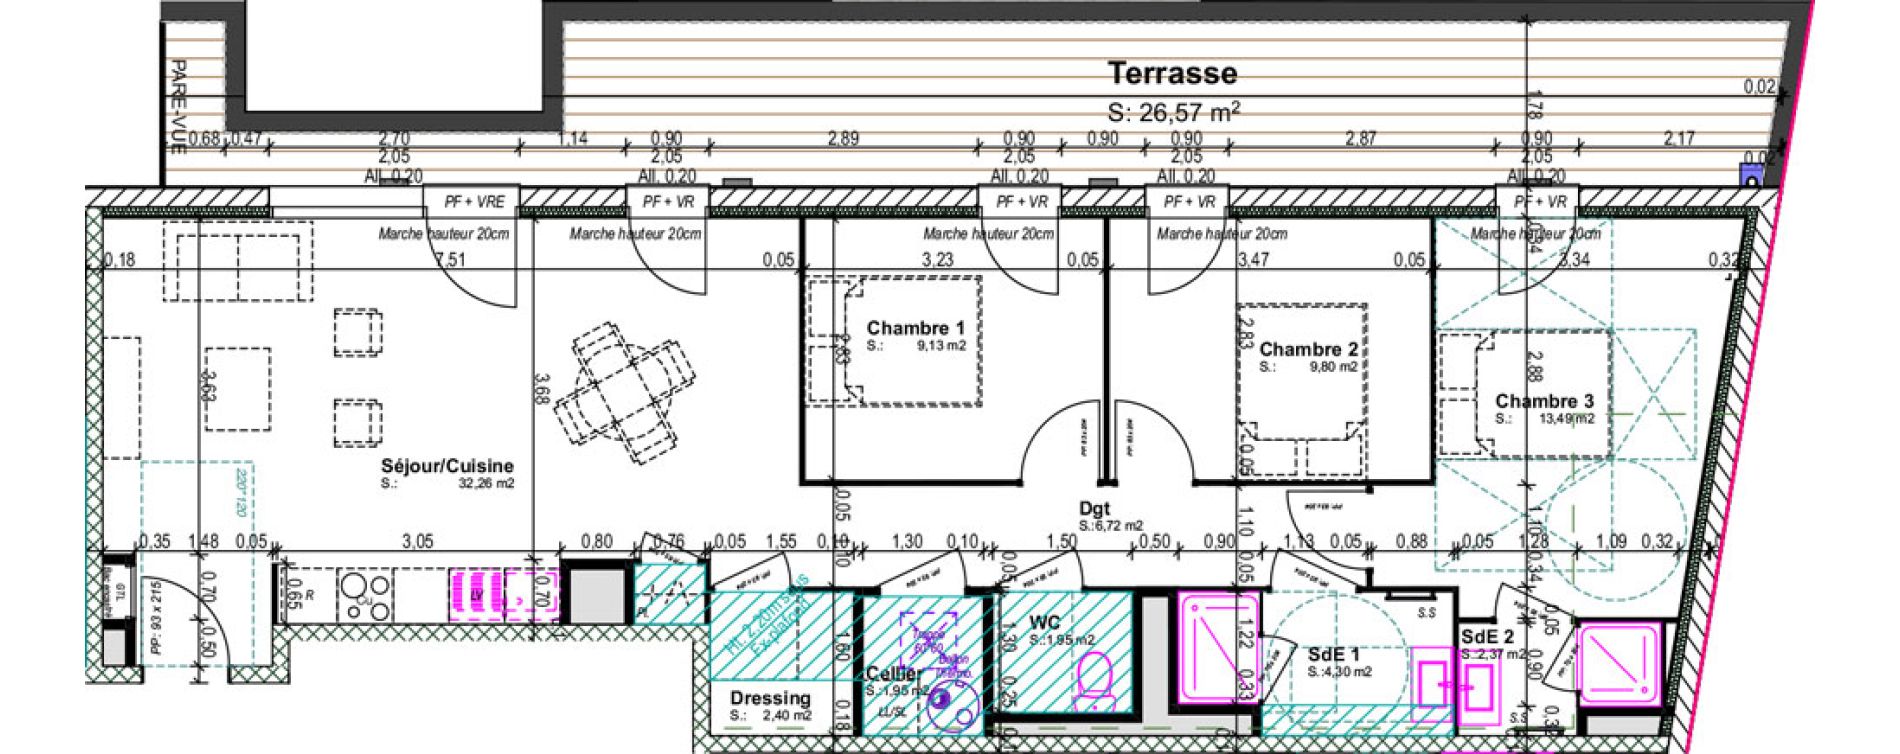Select the '1,14' terrace dimension

[x=573, y=139]
